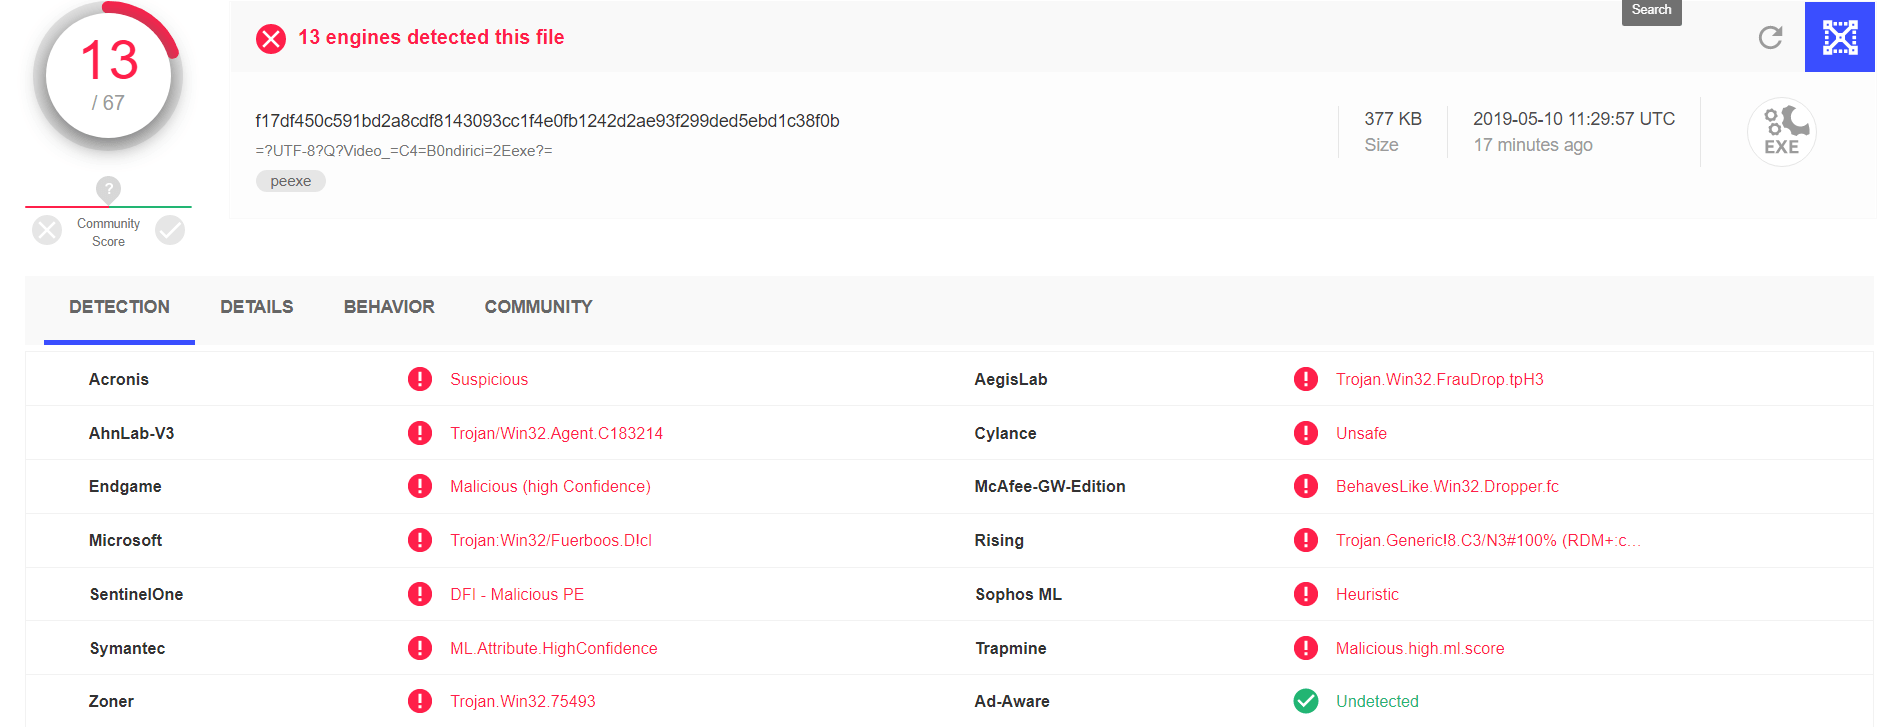Screen dimensions: 1893x727
Task: Click BehavesLike.Win32.Dropper.fc result
Action: point(1447,486)
